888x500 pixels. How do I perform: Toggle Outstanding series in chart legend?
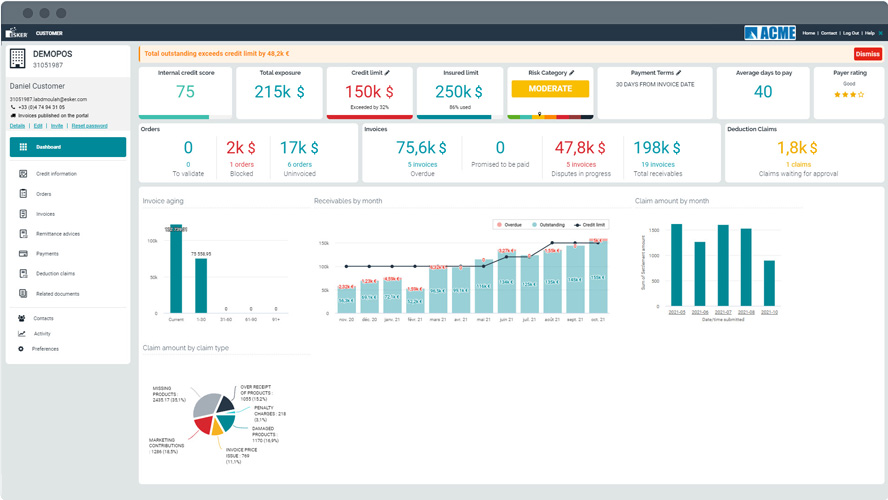[x=549, y=225]
